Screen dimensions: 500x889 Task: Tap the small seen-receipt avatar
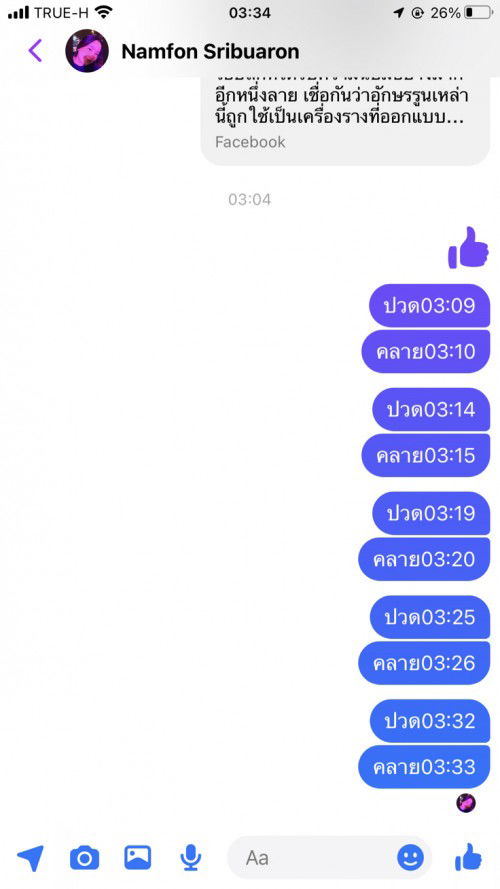466,803
